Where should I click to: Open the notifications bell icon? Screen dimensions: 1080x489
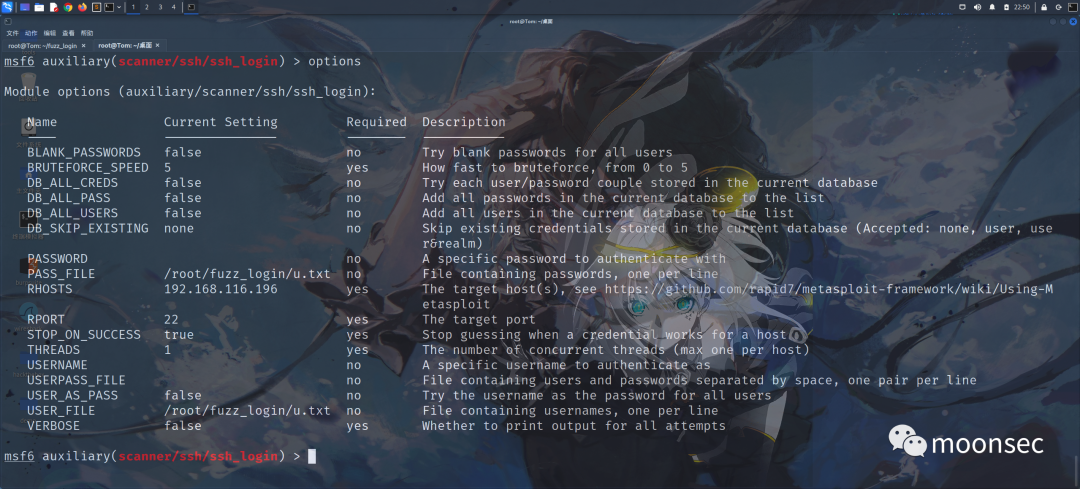point(992,7)
